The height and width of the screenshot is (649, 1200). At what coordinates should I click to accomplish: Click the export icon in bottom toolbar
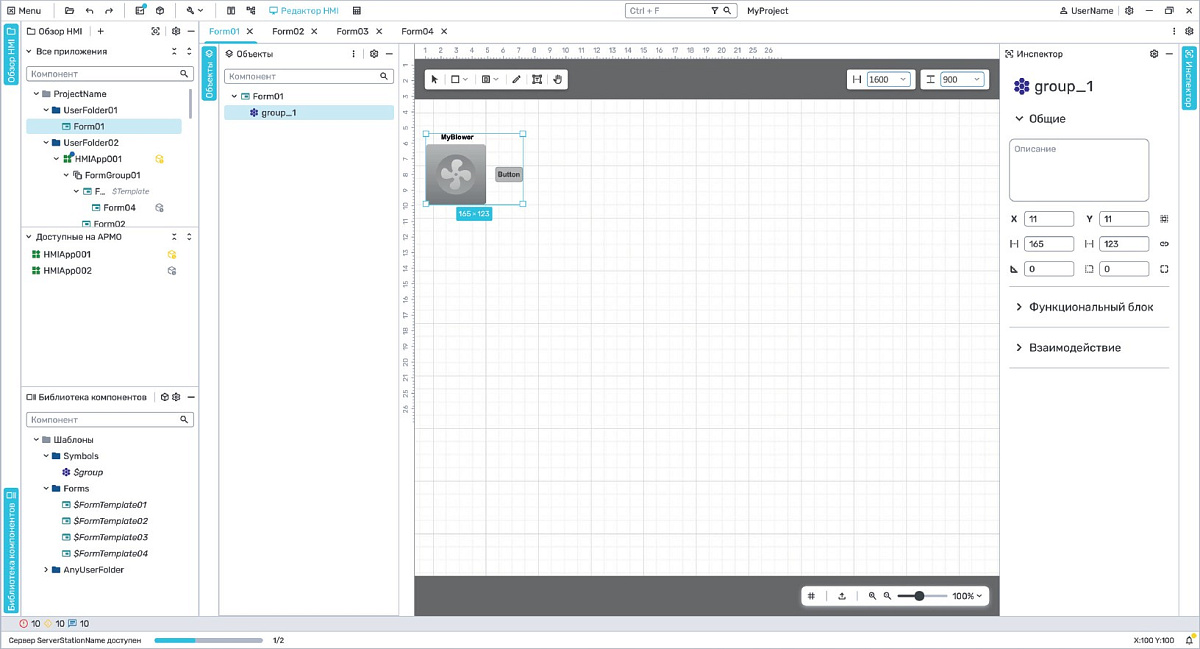tap(842, 596)
